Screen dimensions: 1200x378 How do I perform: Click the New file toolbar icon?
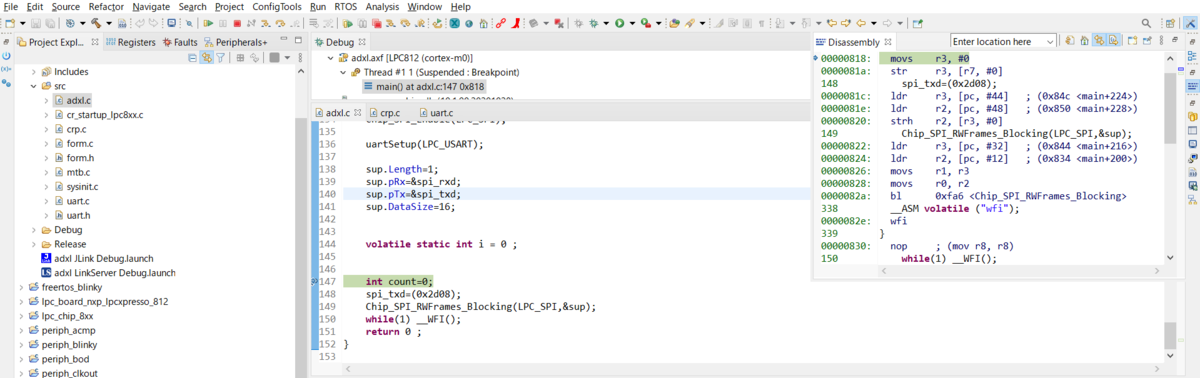tap(9, 22)
